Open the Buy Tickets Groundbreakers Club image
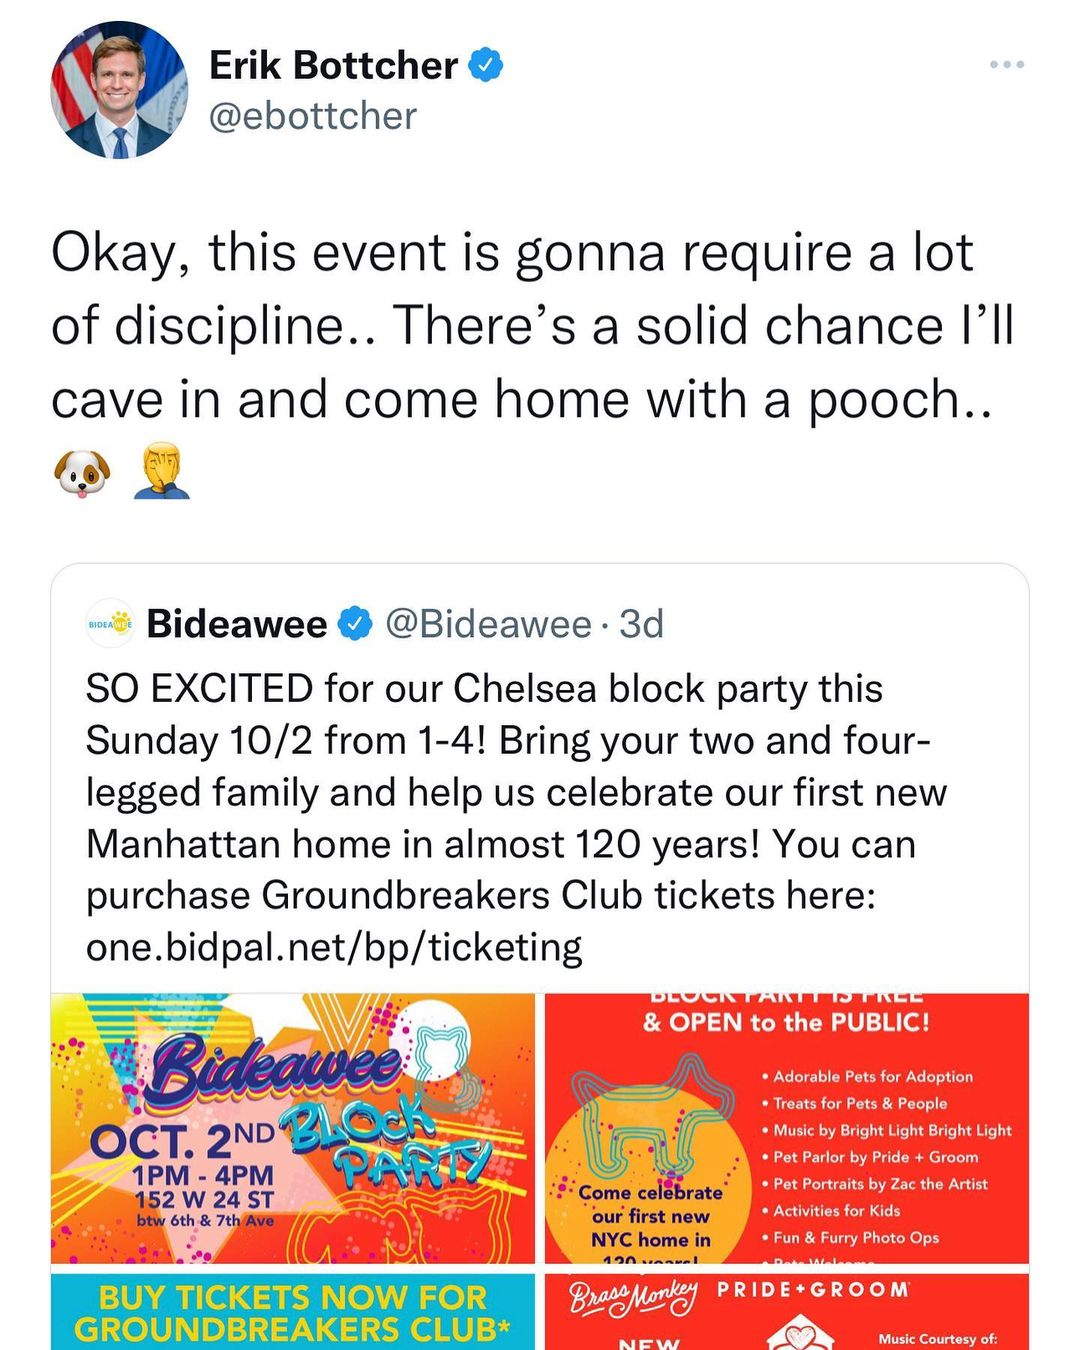 (x=293, y=1312)
